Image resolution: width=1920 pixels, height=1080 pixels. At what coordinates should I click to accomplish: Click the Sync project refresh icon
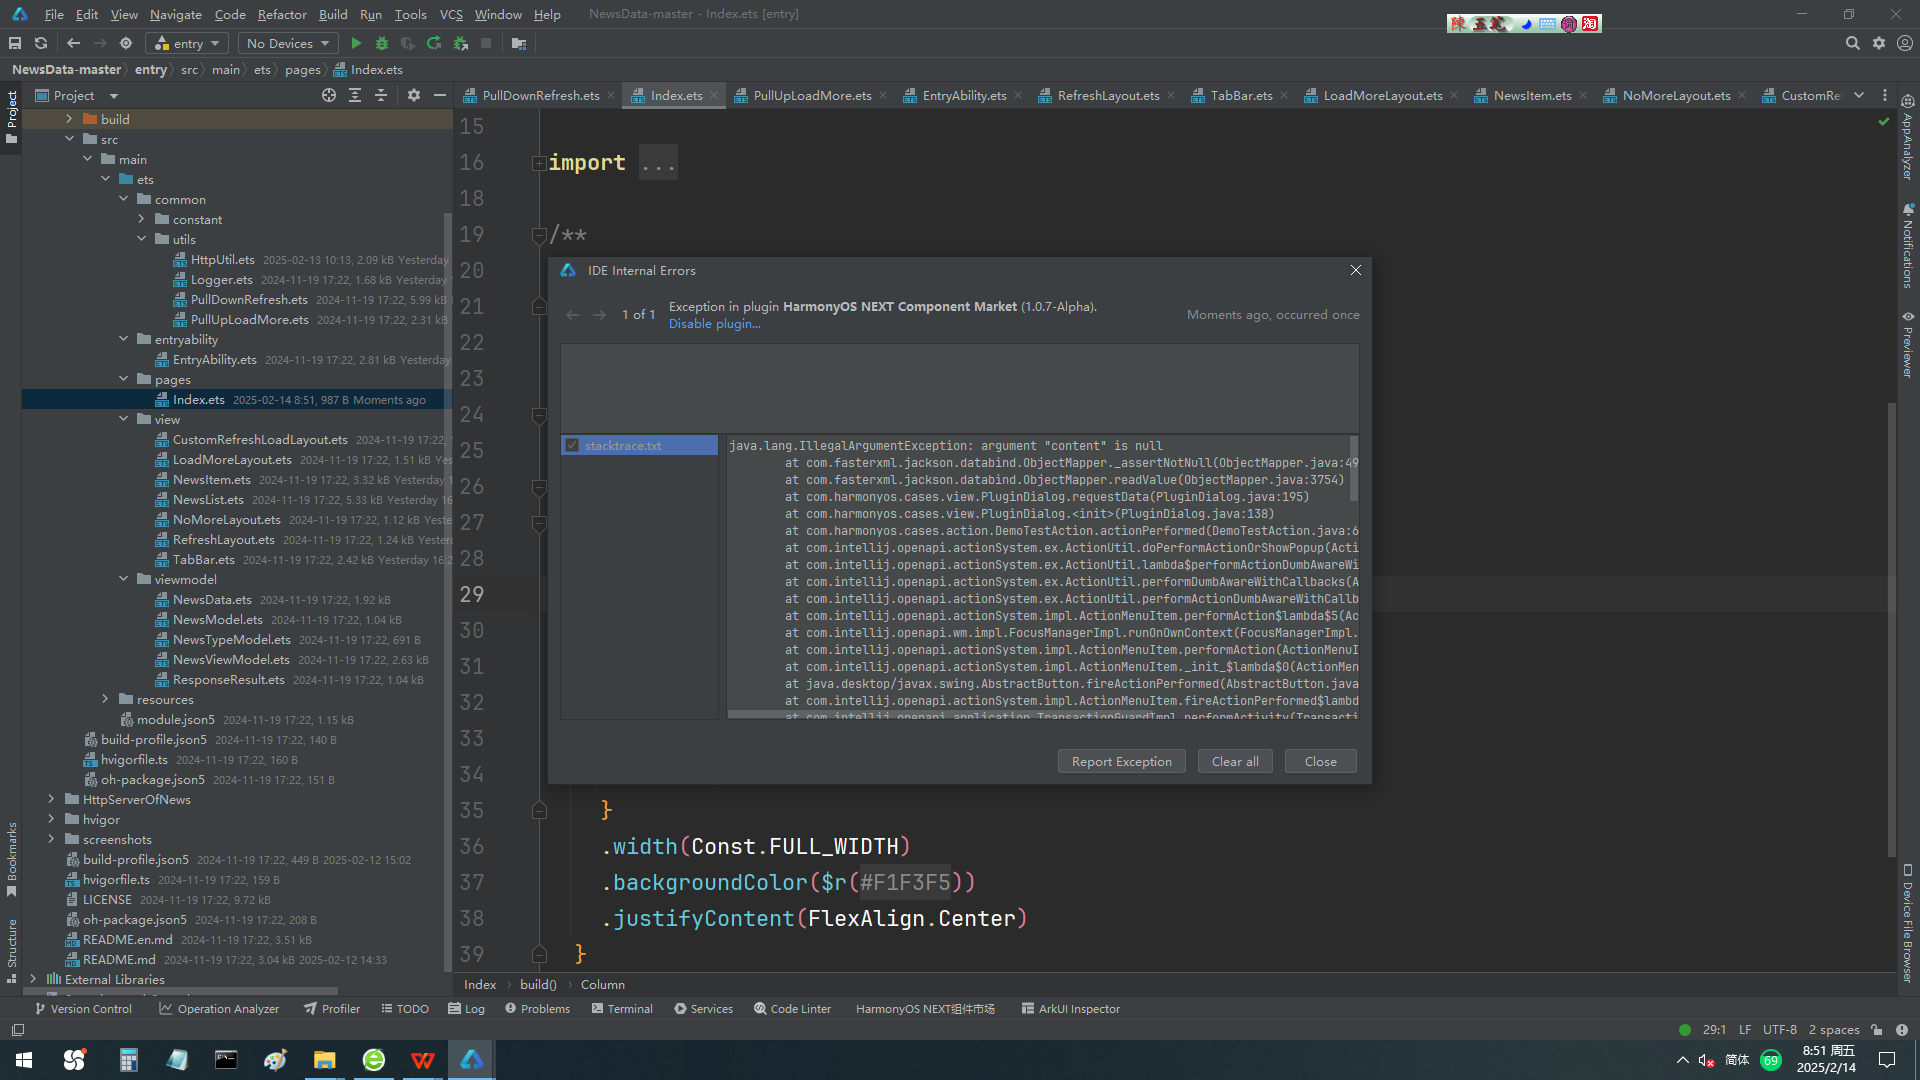point(41,43)
